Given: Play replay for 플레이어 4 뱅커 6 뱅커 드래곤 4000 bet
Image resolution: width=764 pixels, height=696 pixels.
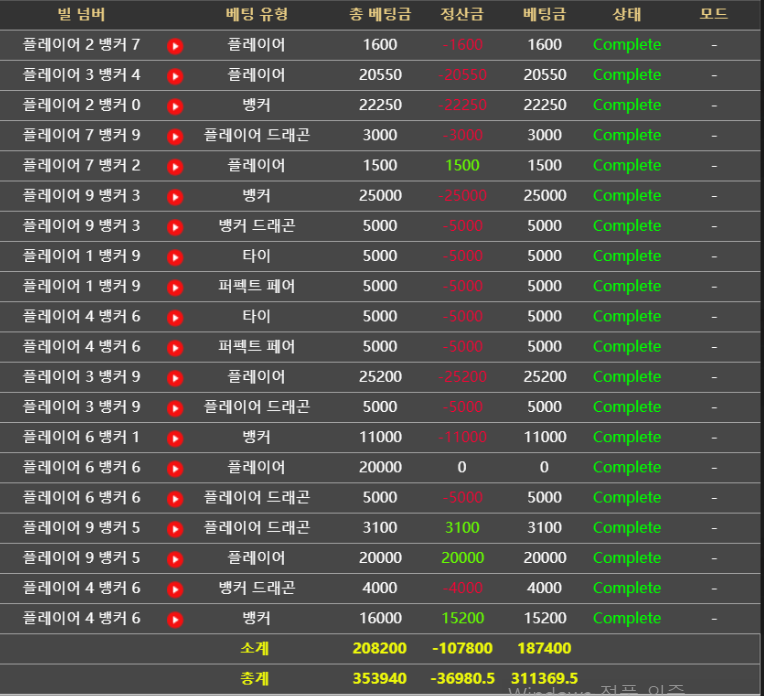Looking at the screenshot, I should (175, 590).
